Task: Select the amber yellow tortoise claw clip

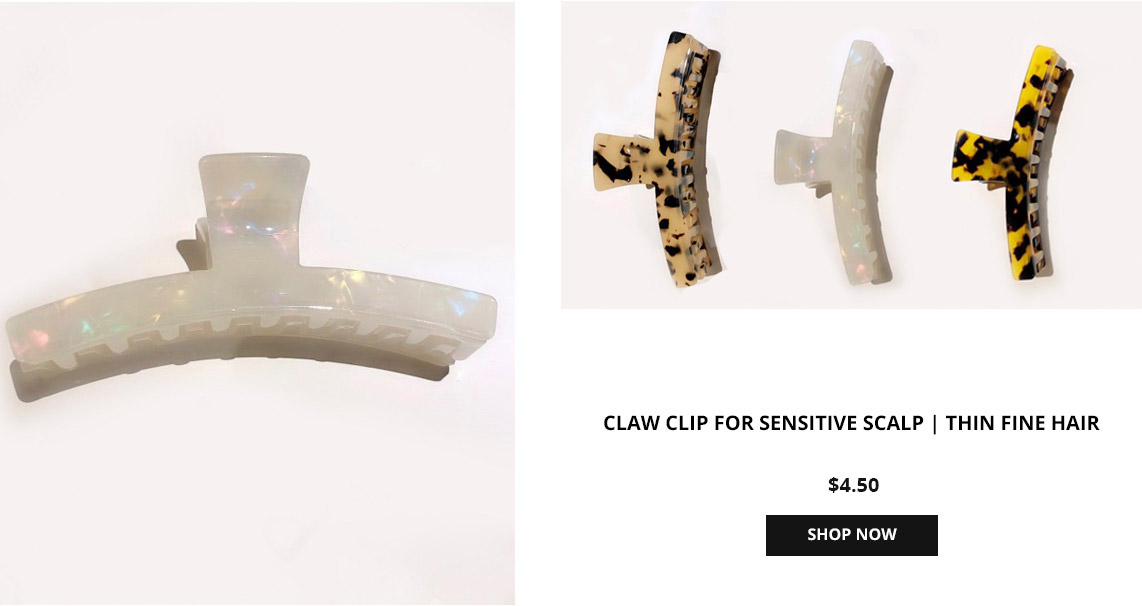Action: coord(1014,162)
